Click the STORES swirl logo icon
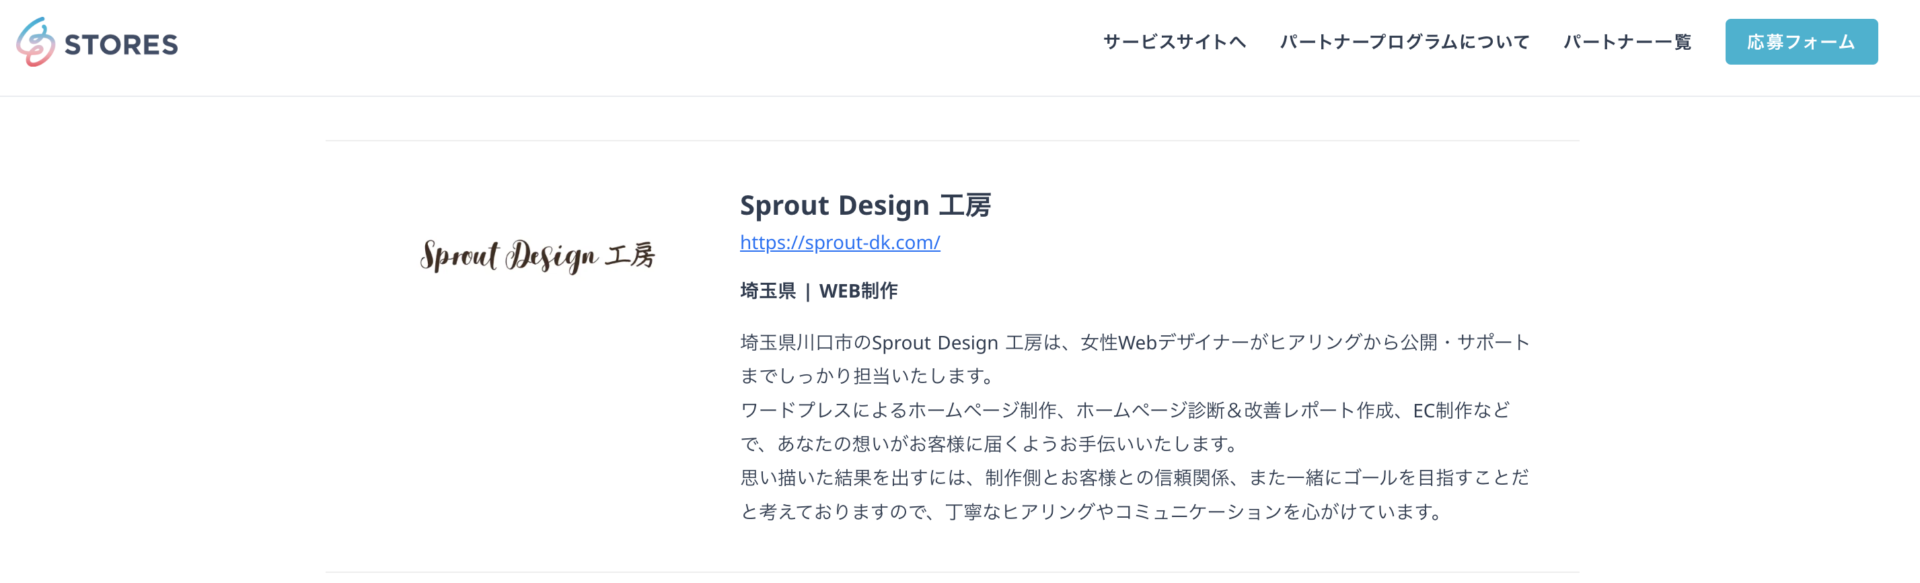Screen dimensions: 1920x583 (36, 42)
